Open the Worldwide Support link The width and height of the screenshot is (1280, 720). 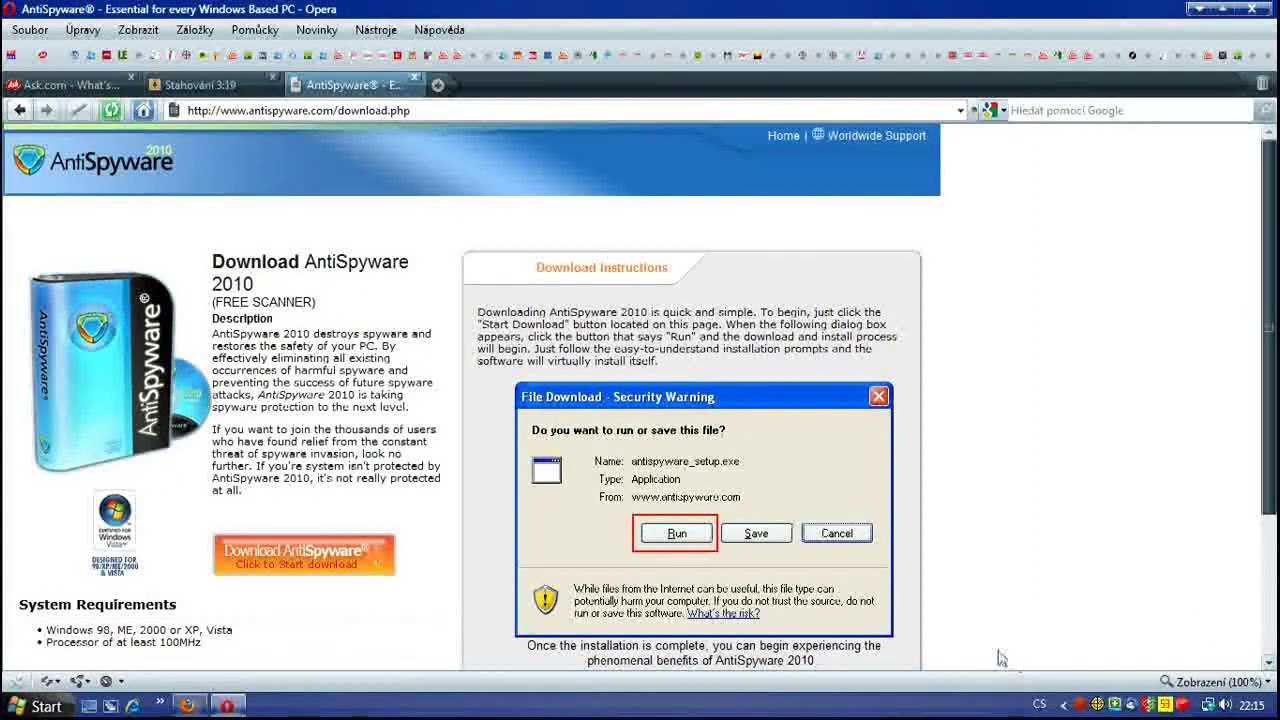(x=876, y=136)
